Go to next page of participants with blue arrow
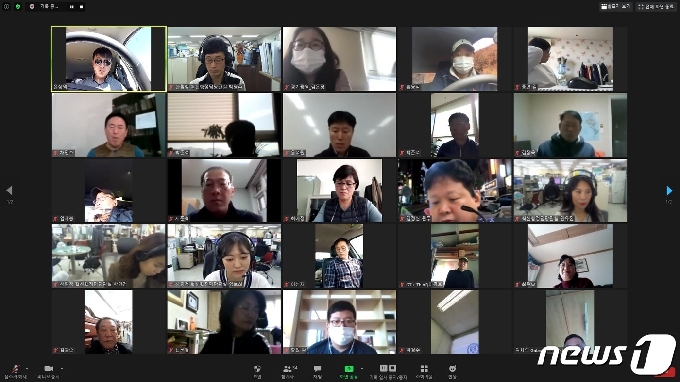680x382 pixels. click(x=669, y=190)
